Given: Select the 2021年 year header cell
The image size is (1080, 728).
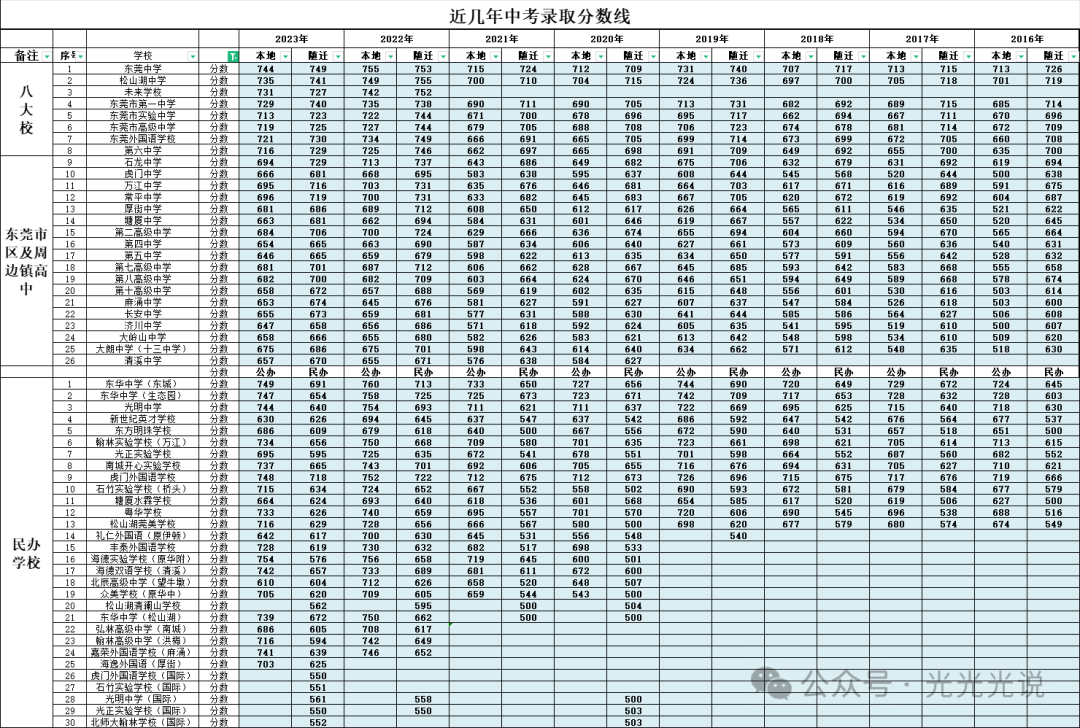Looking at the screenshot, I should (501, 39).
